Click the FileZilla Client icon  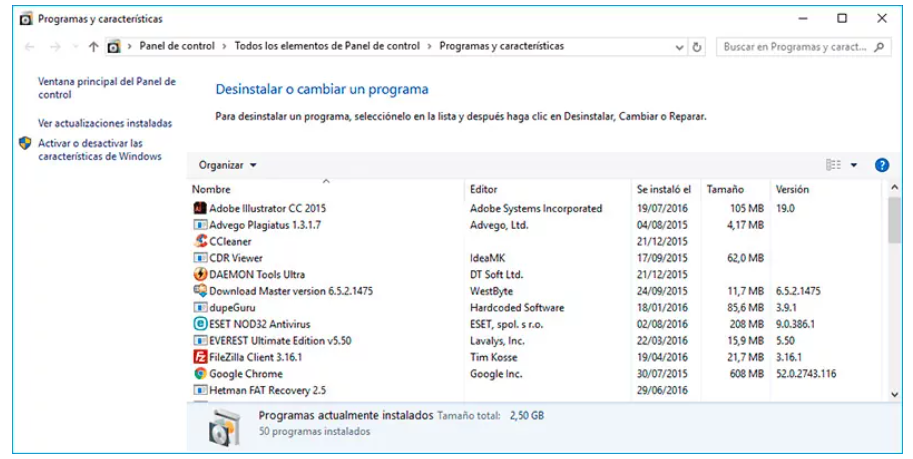tap(200, 356)
